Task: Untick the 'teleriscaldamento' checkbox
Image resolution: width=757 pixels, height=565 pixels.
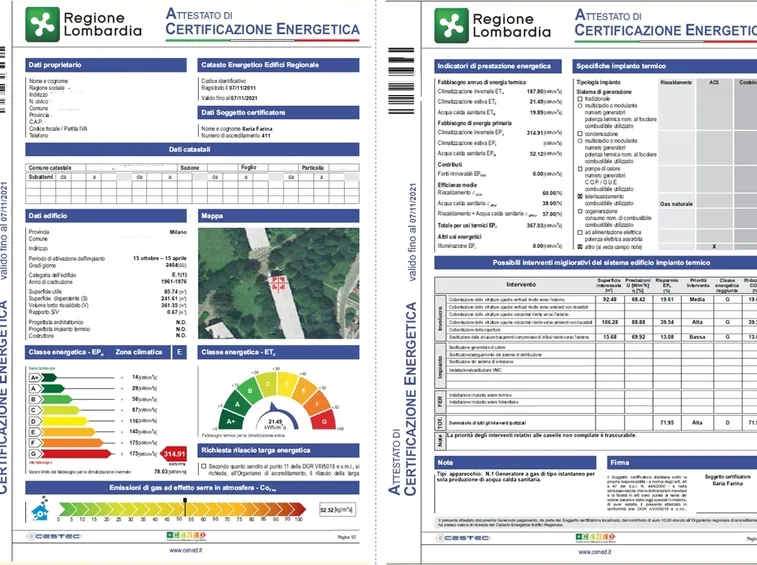Action: pos(580,197)
